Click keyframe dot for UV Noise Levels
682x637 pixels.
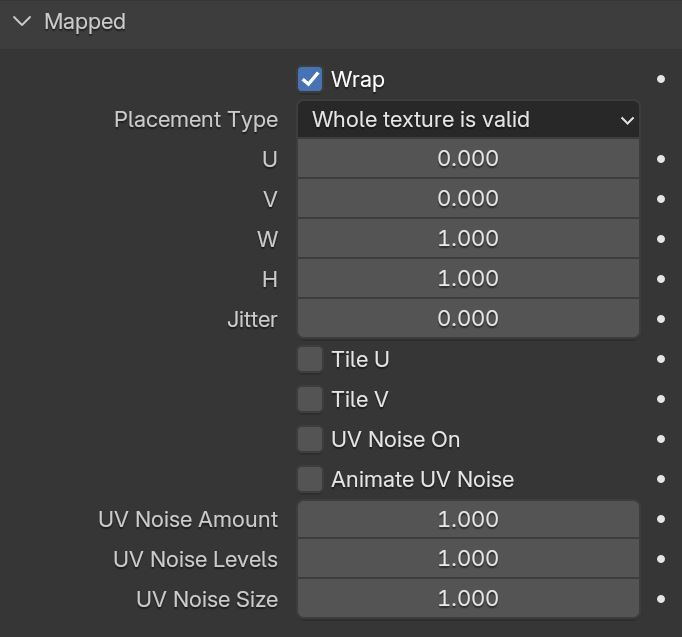point(661,559)
